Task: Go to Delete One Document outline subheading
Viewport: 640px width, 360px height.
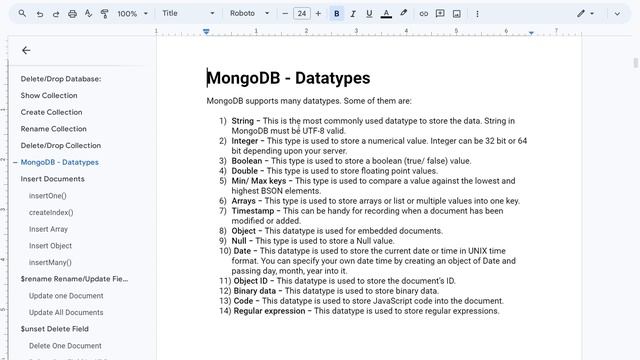Action: click(x=65, y=346)
